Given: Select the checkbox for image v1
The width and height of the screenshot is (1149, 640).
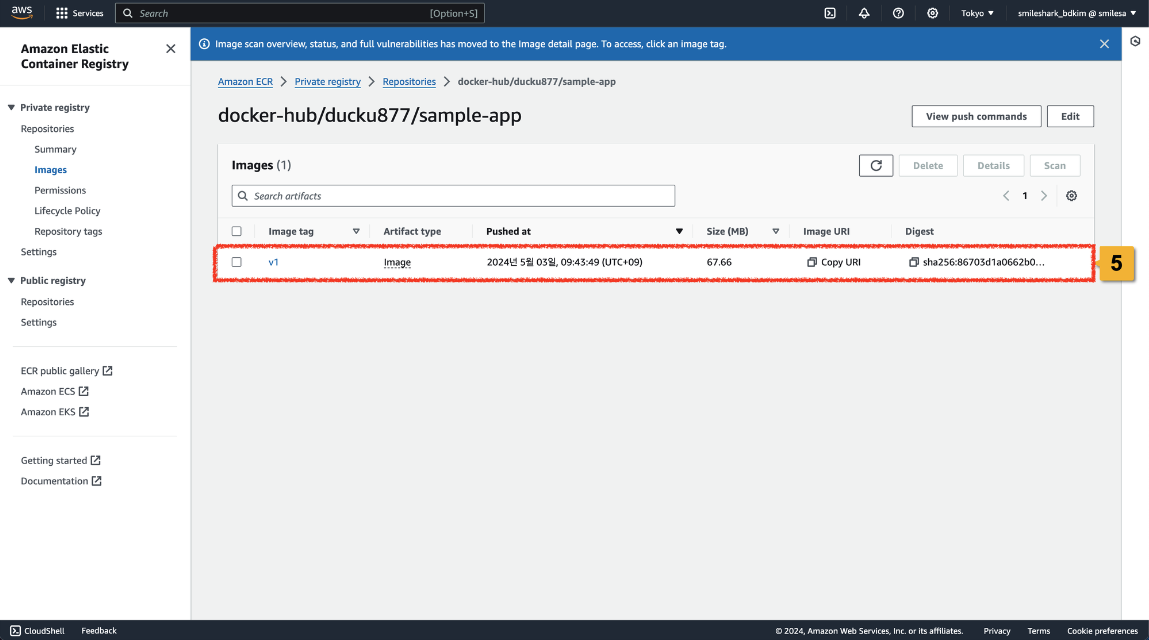Looking at the screenshot, I should point(237,262).
